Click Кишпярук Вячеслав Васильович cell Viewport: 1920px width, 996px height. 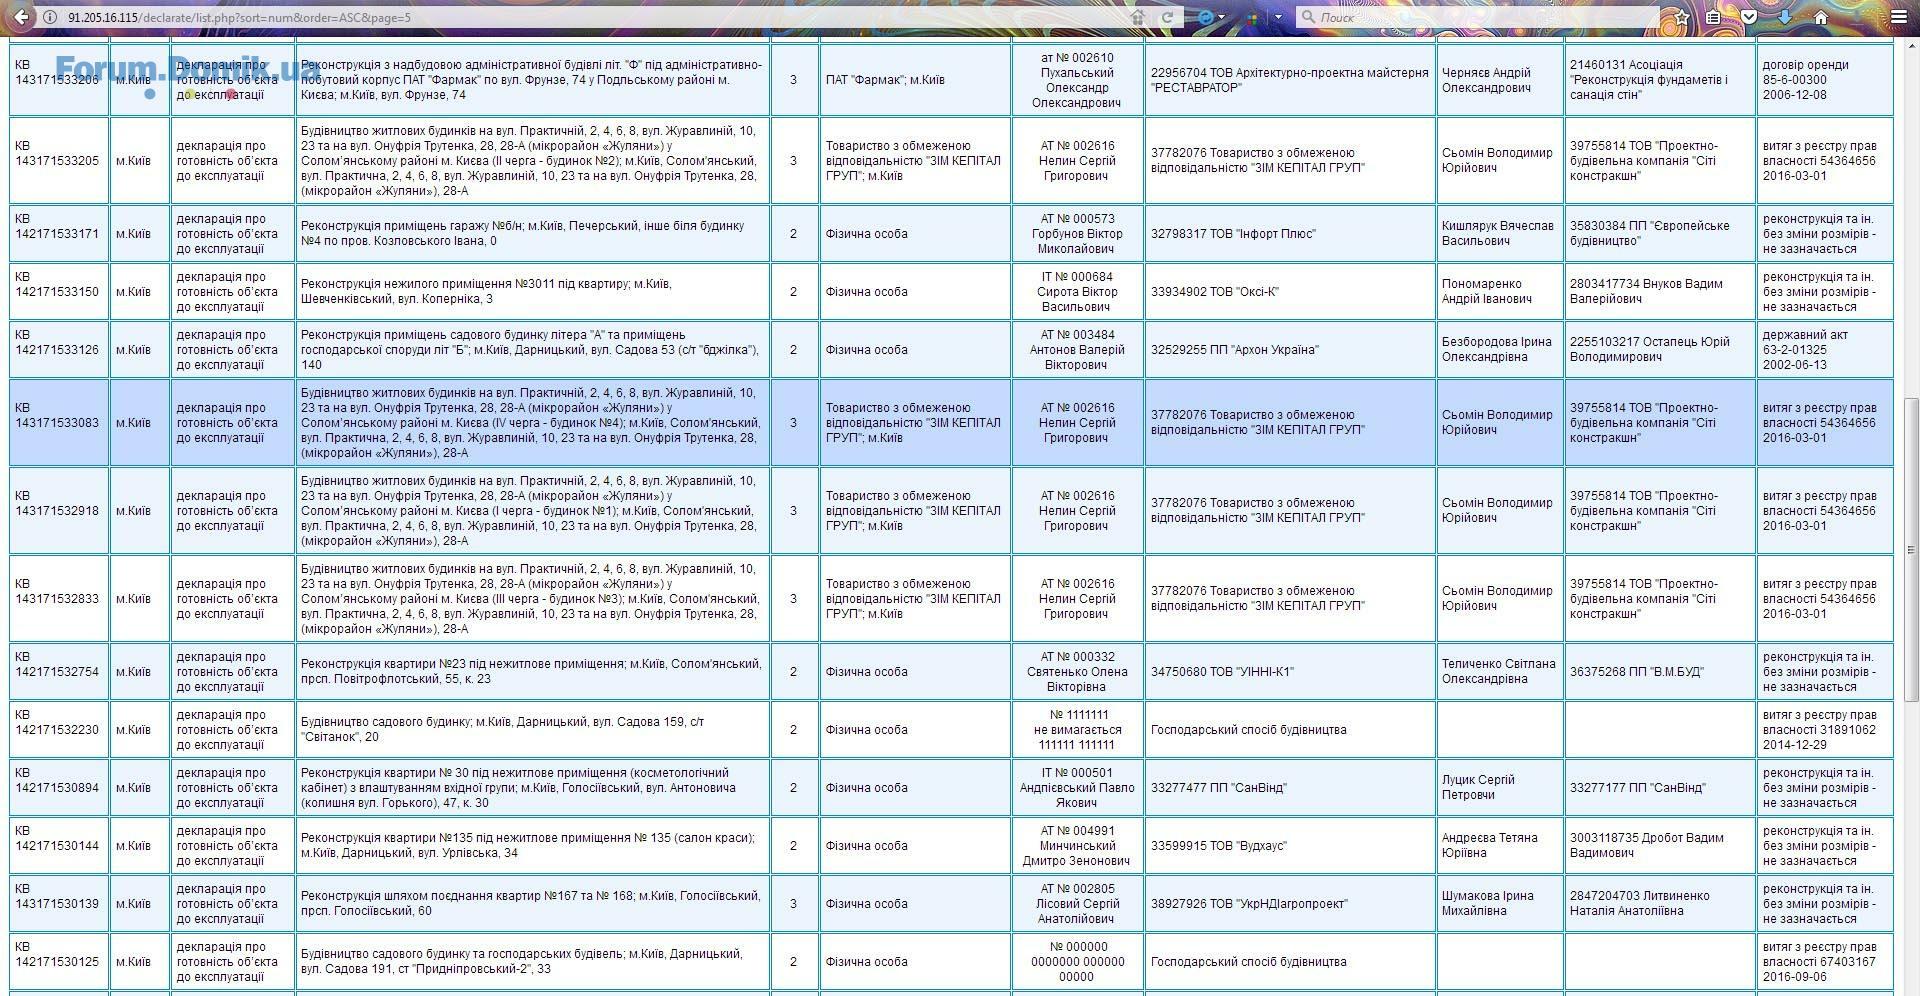pyautogui.click(x=1500, y=234)
